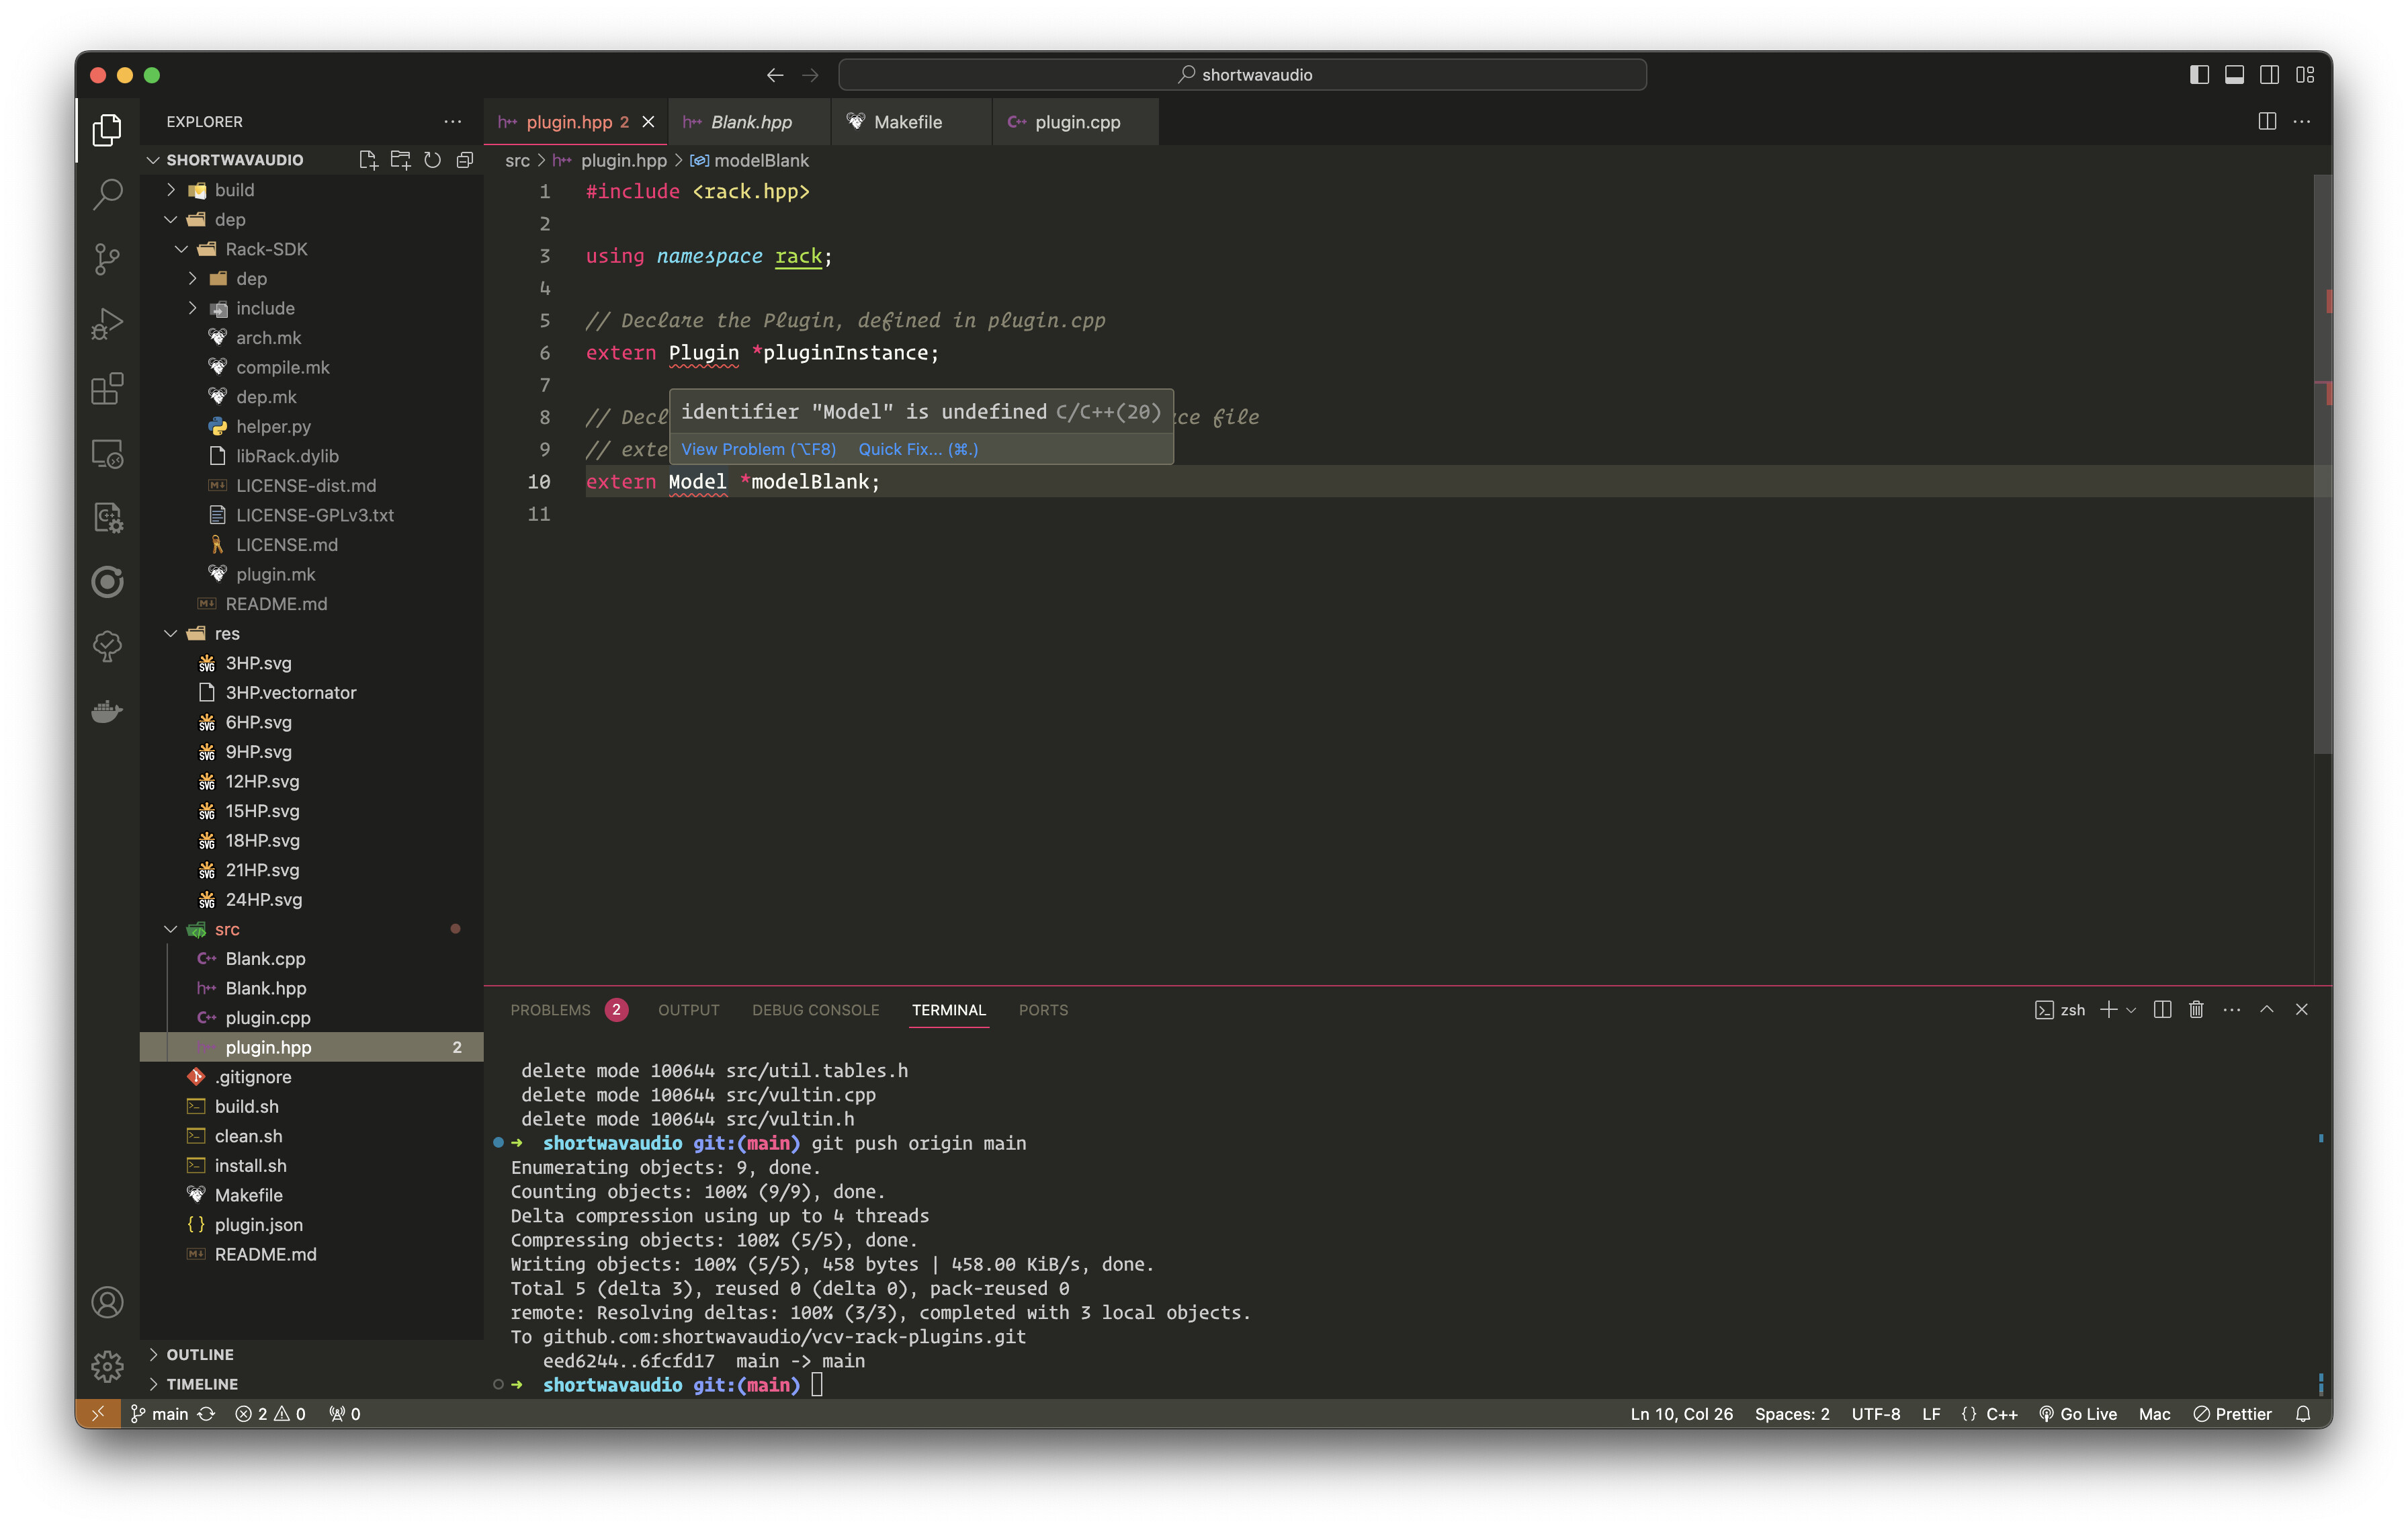Screen dimensions: 2408x1528
Task: Click the command center search field
Action: tap(1242, 75)
